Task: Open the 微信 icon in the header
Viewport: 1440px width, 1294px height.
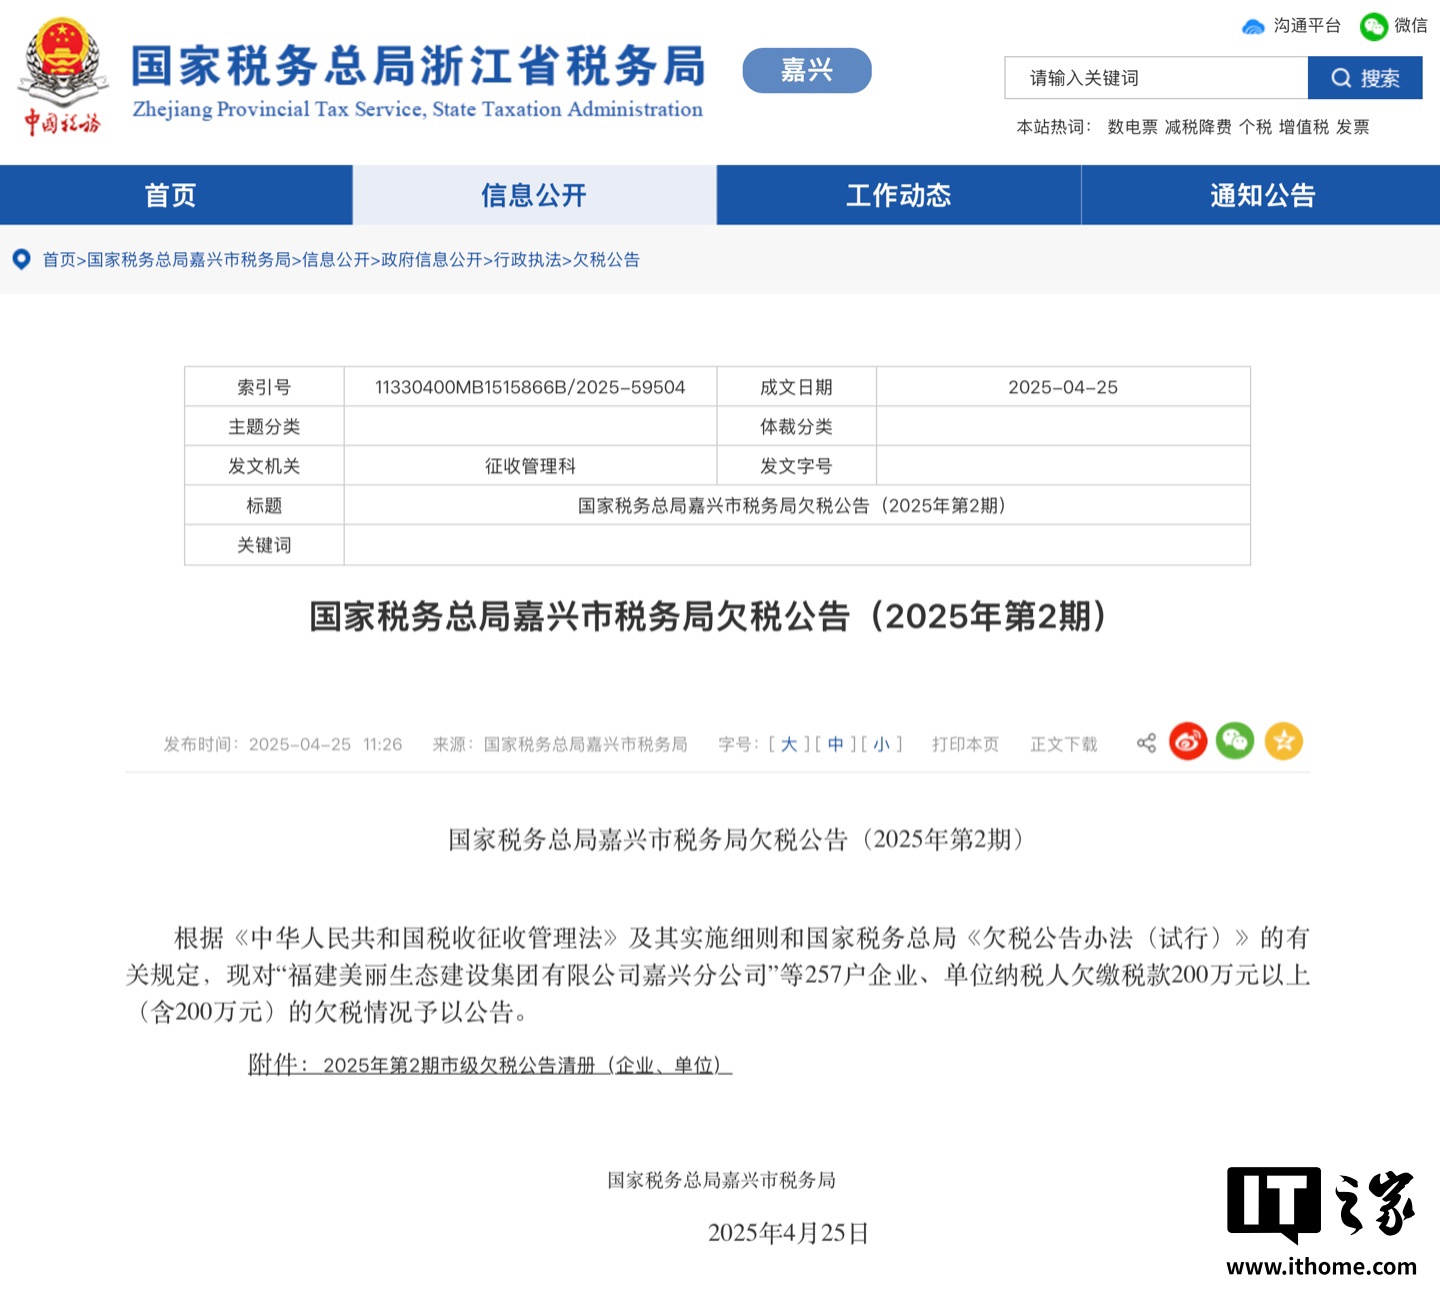Action: tap(1374, 27)
